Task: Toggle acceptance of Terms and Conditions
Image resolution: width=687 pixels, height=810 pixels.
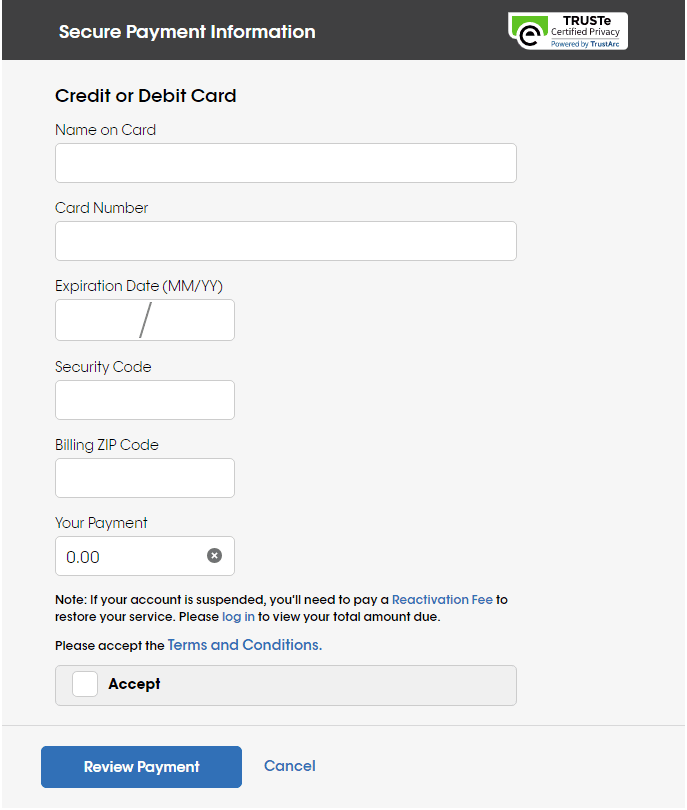Action: pos(84,684)
